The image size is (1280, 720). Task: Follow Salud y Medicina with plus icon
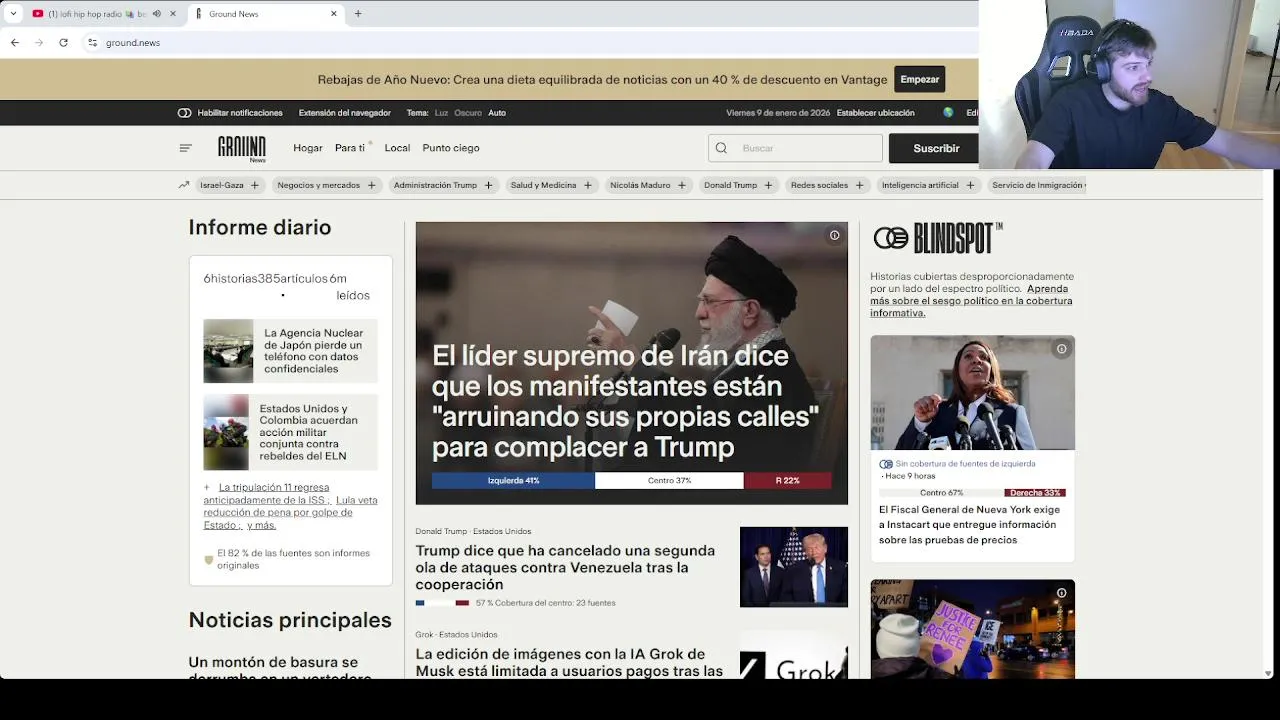587,185
